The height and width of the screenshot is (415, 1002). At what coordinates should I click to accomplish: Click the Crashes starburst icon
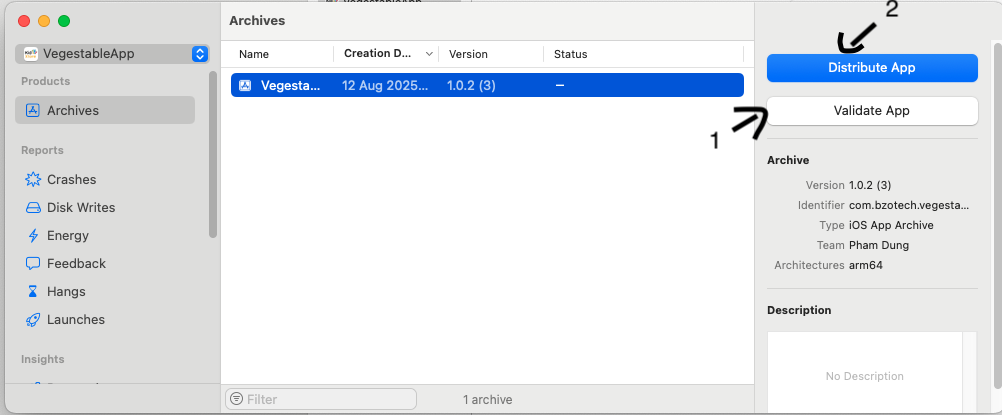coord(33,179)
